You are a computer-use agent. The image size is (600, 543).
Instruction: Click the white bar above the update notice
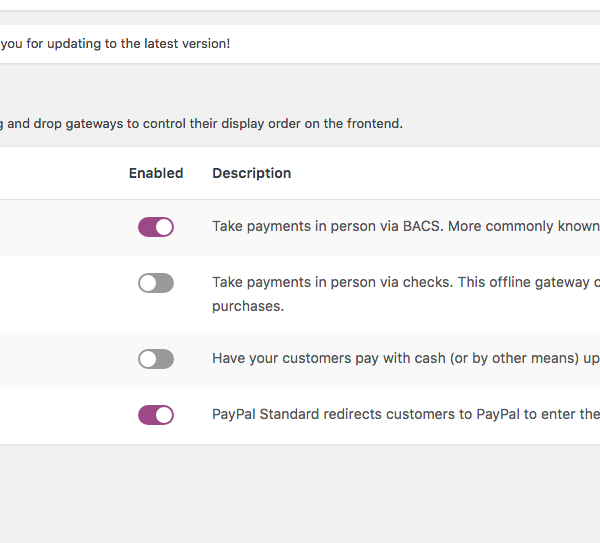click(x=300, y=5)
